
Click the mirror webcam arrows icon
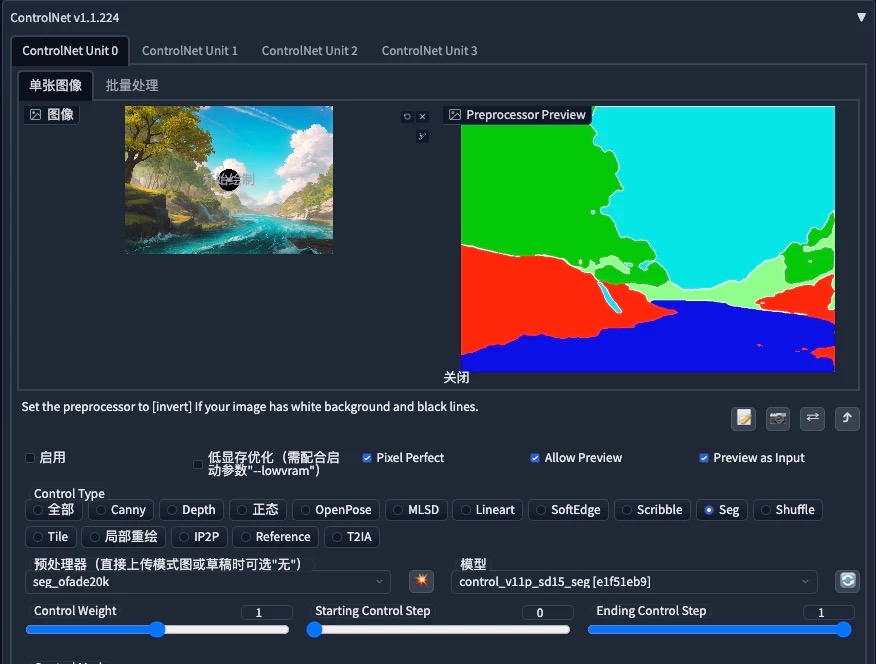tap(812, 418)
